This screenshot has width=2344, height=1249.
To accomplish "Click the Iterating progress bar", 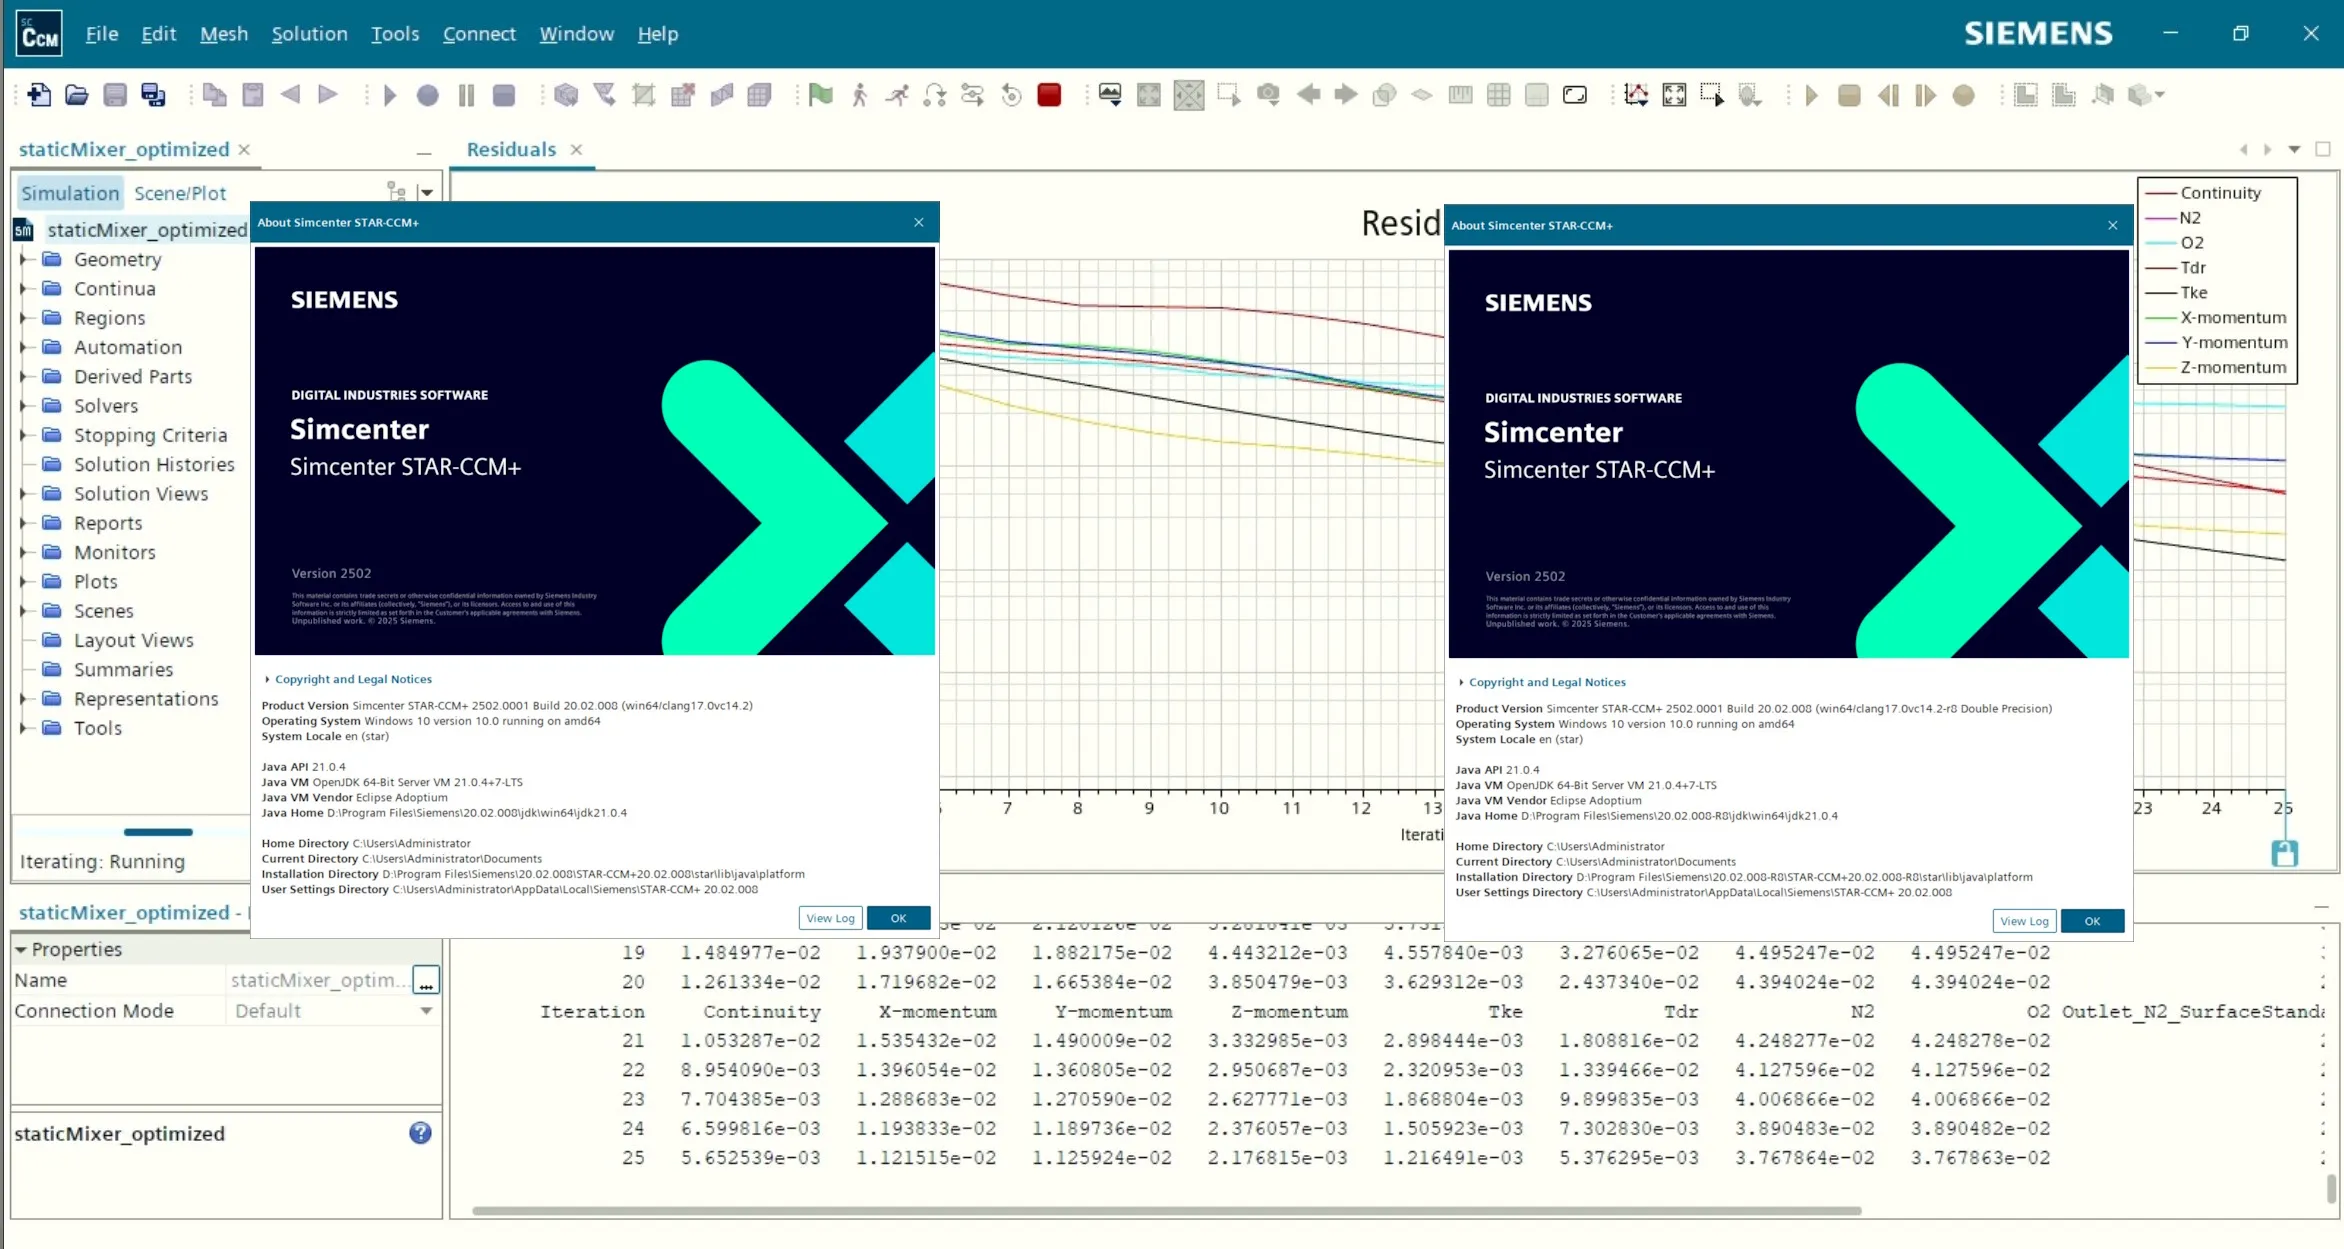I will (x=158, y=832).
